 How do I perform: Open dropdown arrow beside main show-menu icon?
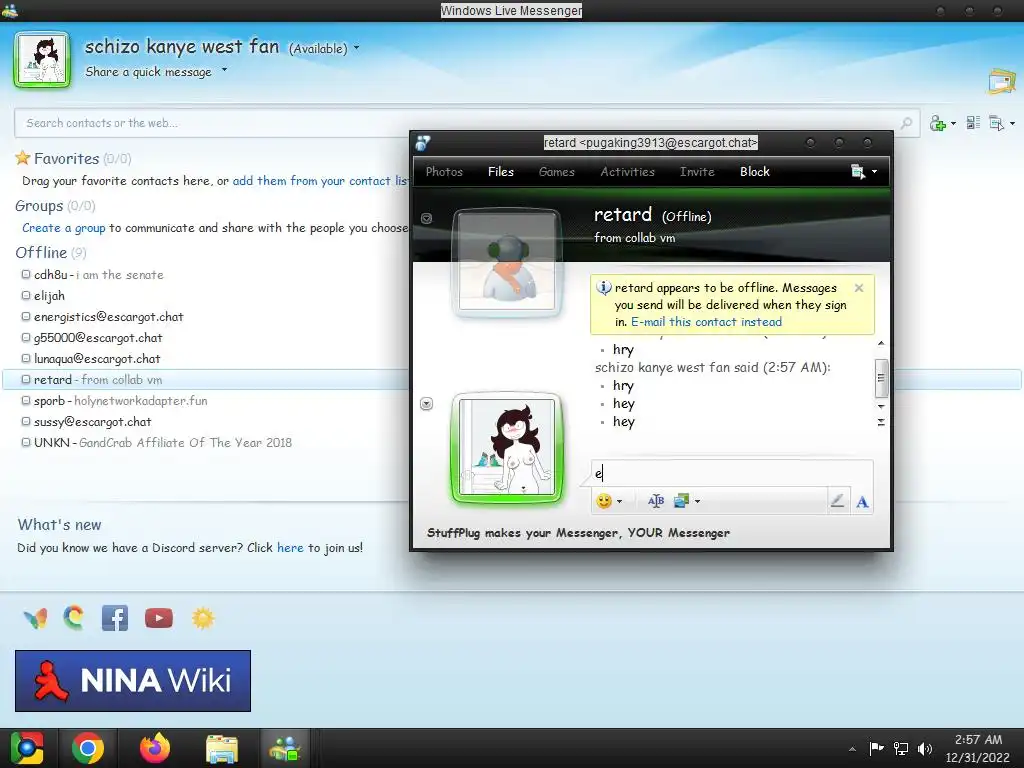[x=1012, y=123]
